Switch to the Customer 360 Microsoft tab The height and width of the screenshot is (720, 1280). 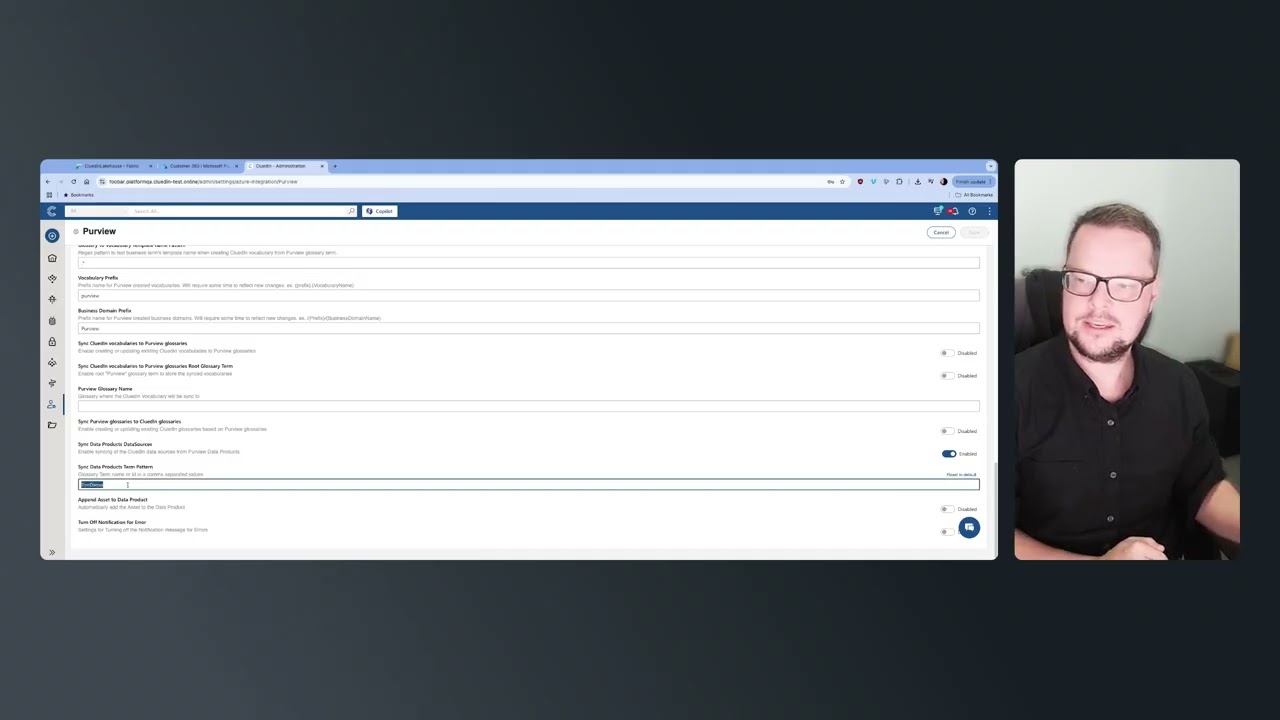tap(200, 166)
